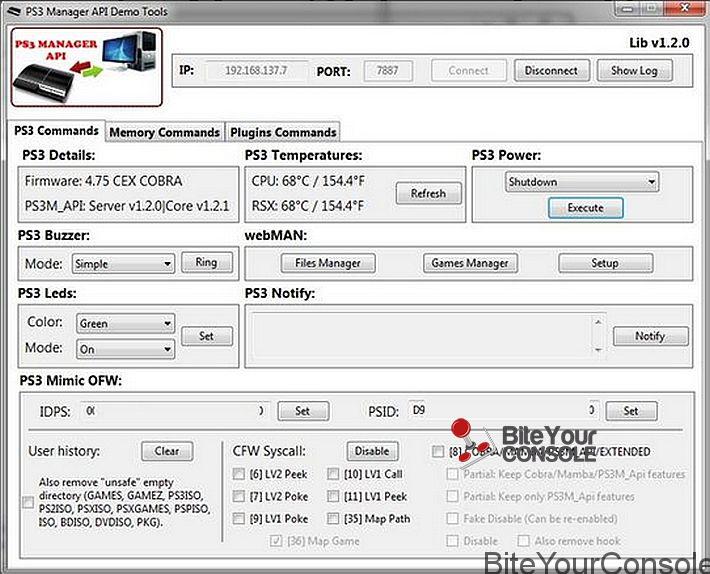Screen dimensions: 710x574
Task: Click the PS3M_API Server v1.2.0 text
Action: click(127, 206)
